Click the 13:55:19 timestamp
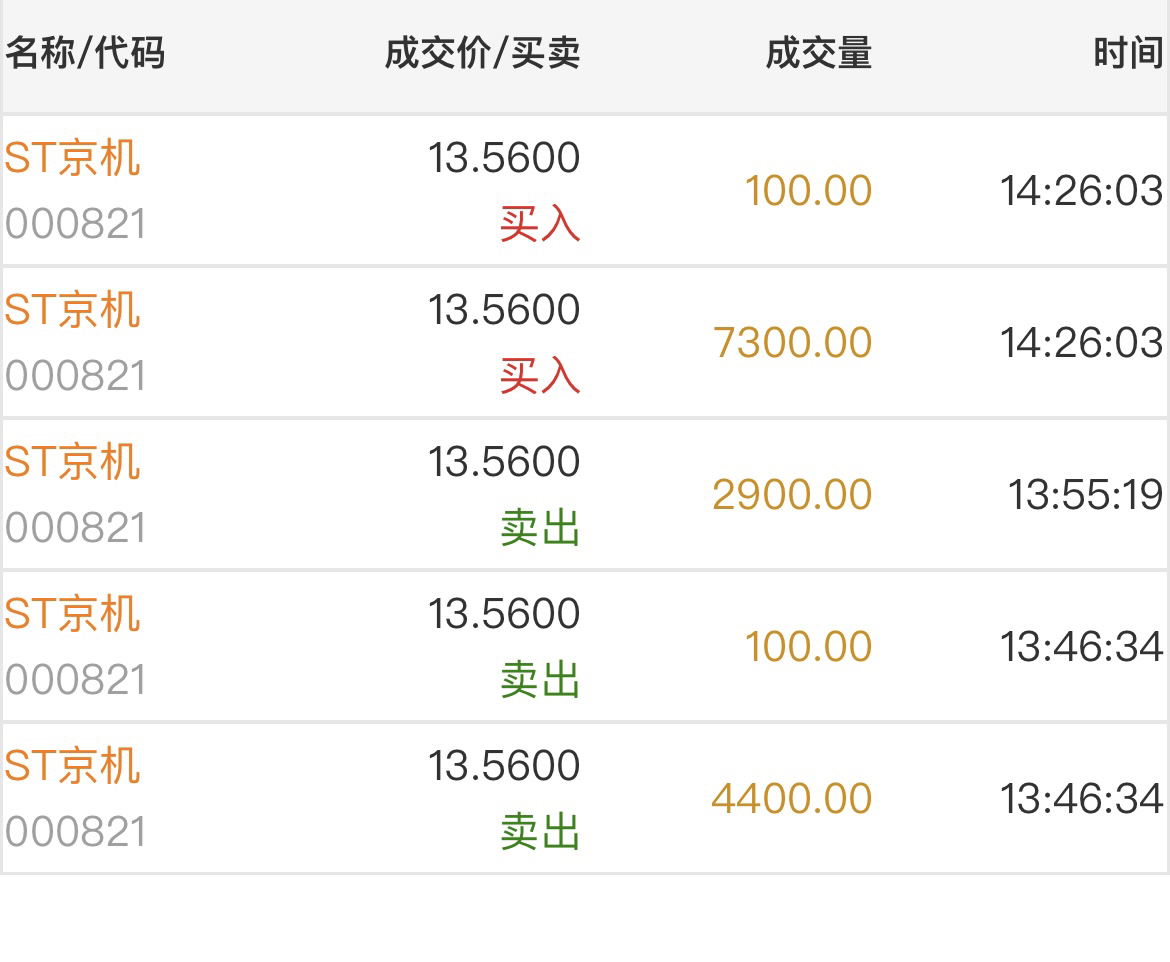The width and height of the screenshot is (1170, 962). [x=1085, y=495]
